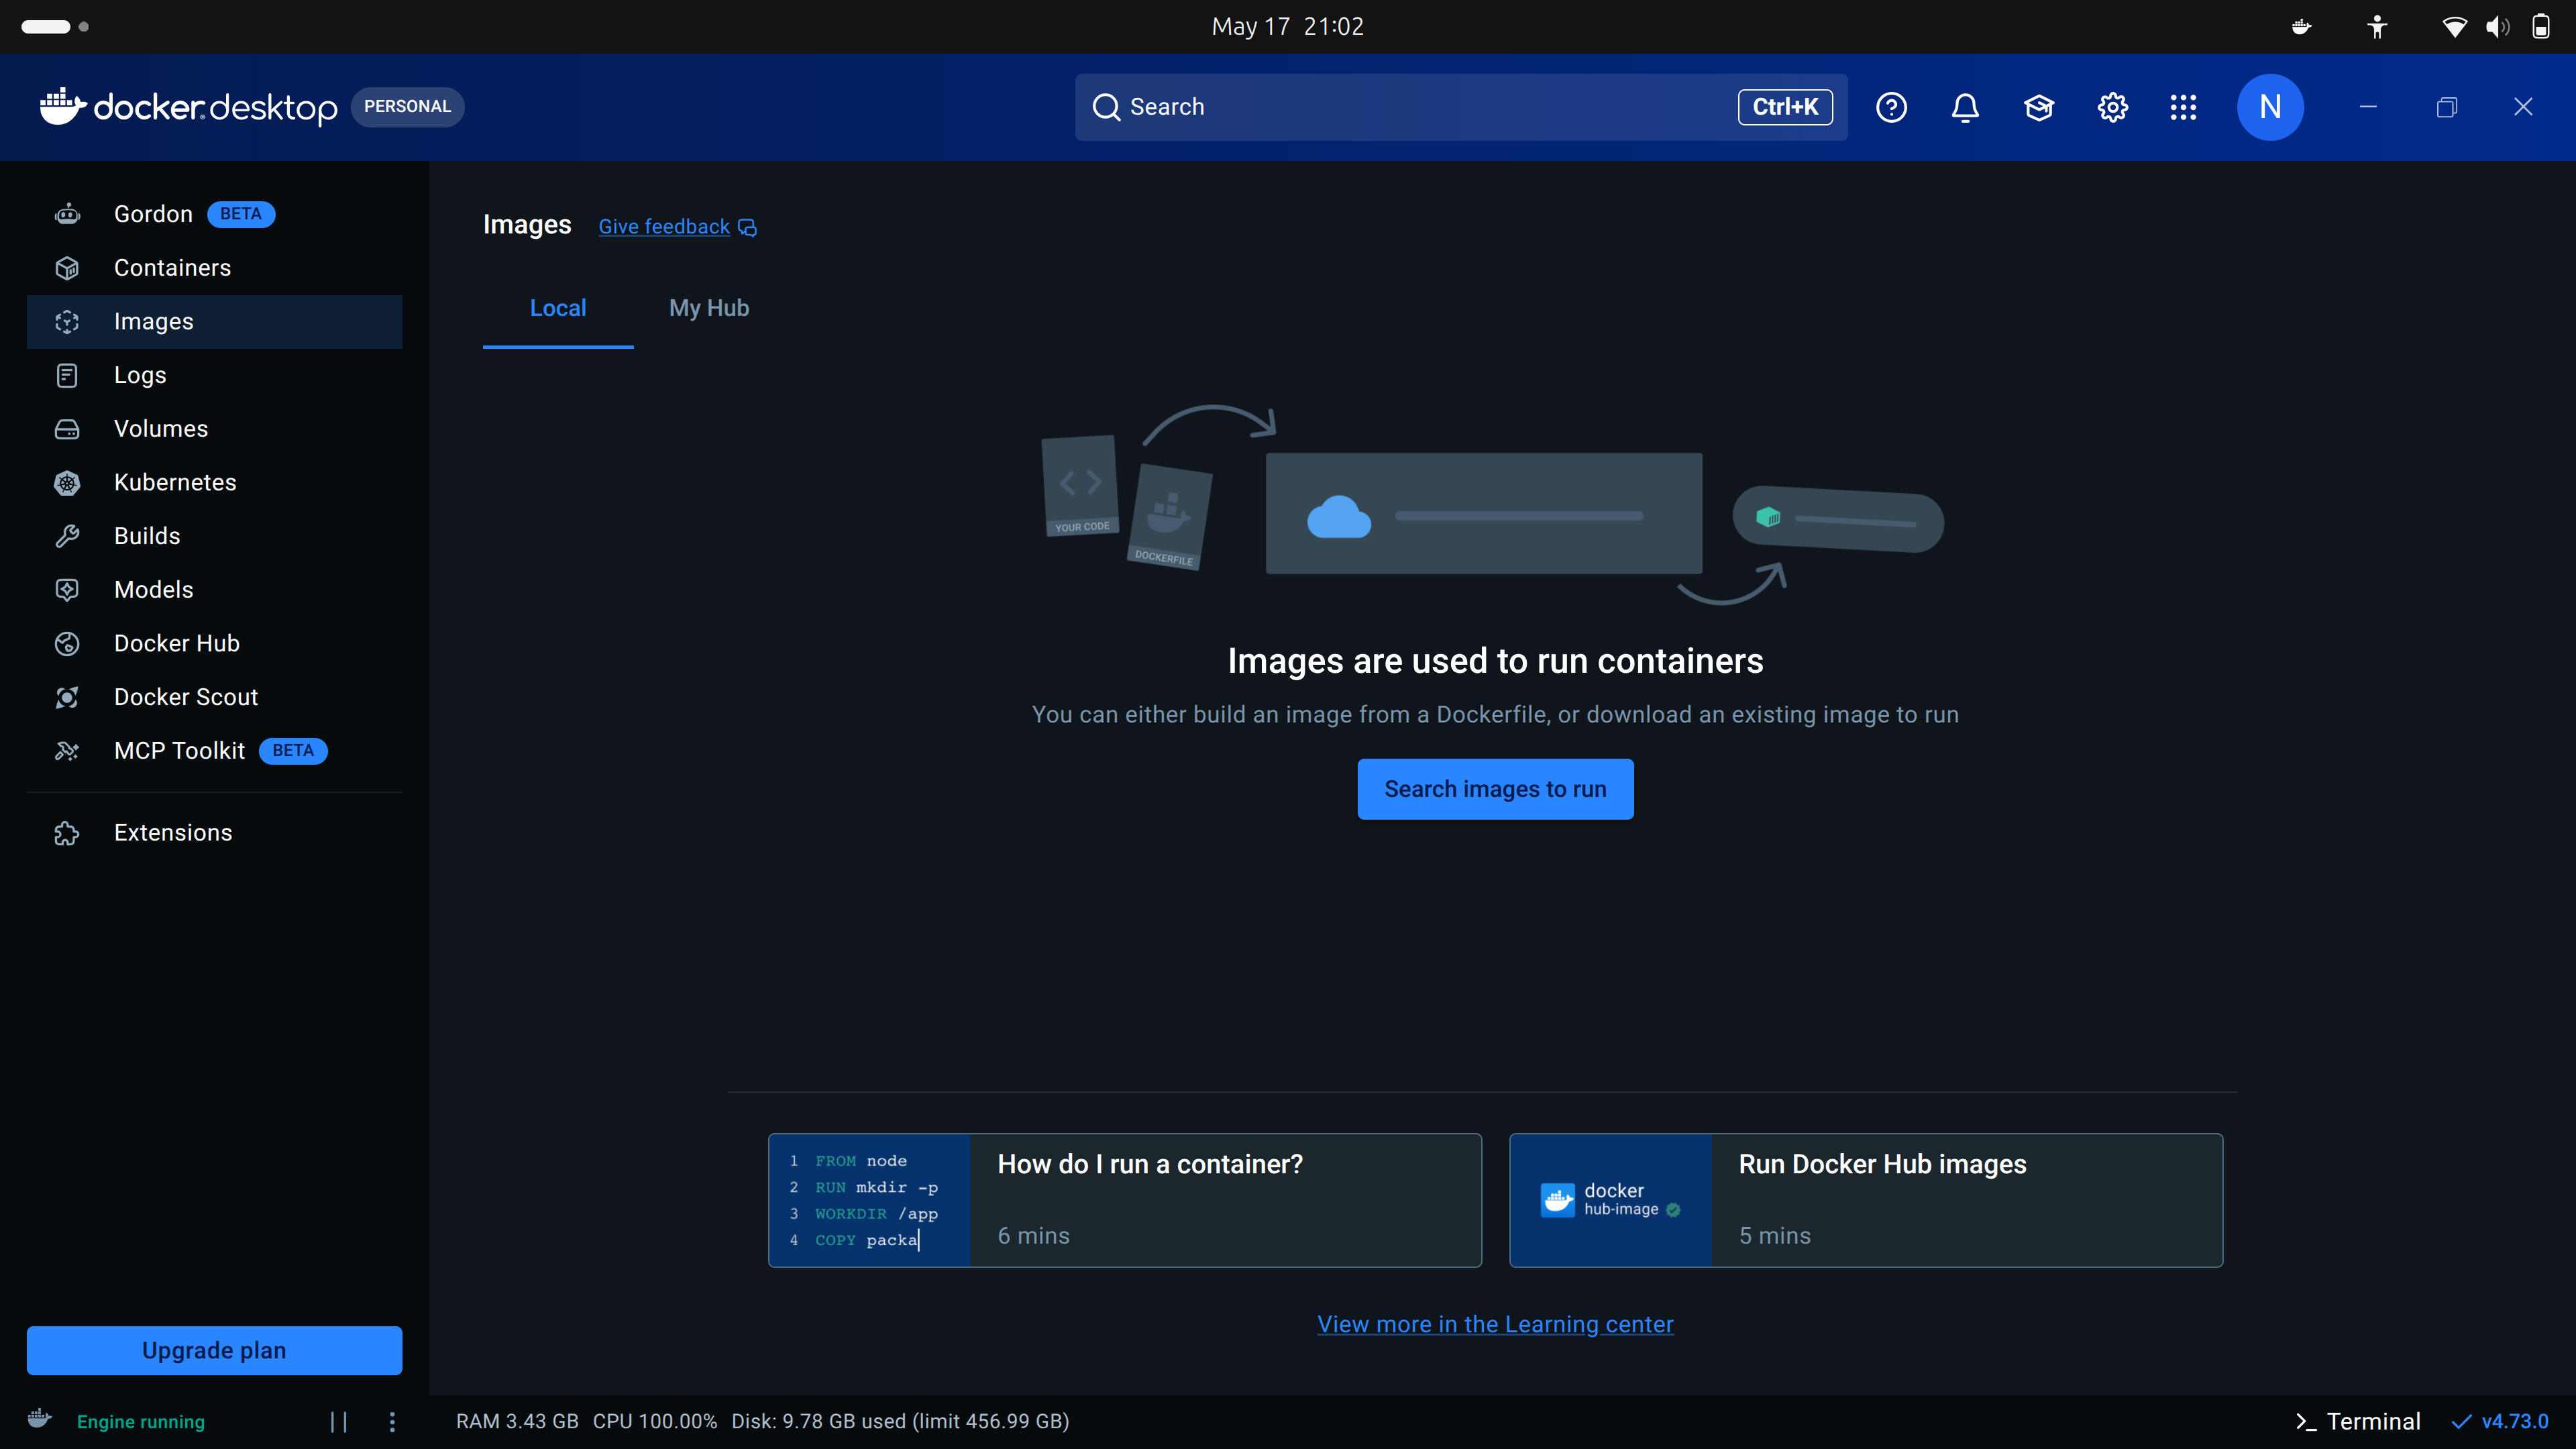Image resolution: width=2576 pixels, height=1449 pixels.
Task: Click the Extensions puzzle icon
Action: pos(67,833)
